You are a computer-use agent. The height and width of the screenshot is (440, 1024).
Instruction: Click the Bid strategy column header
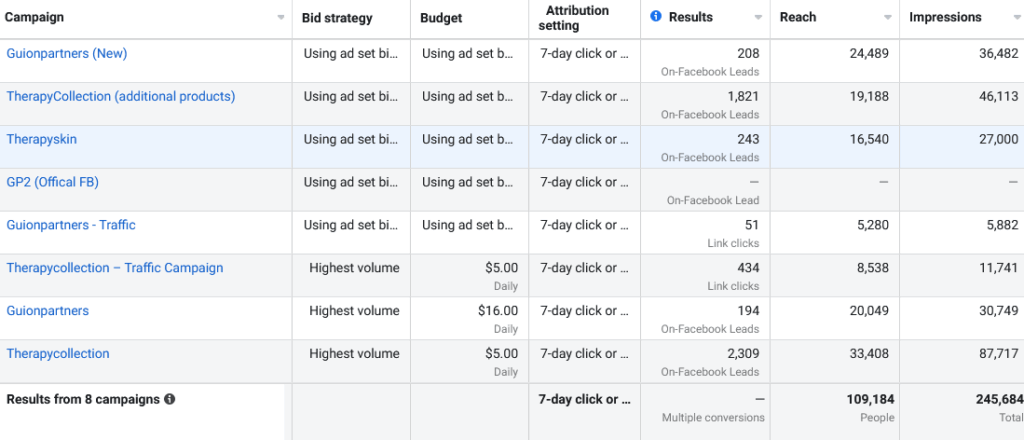[x=337, y=18]
